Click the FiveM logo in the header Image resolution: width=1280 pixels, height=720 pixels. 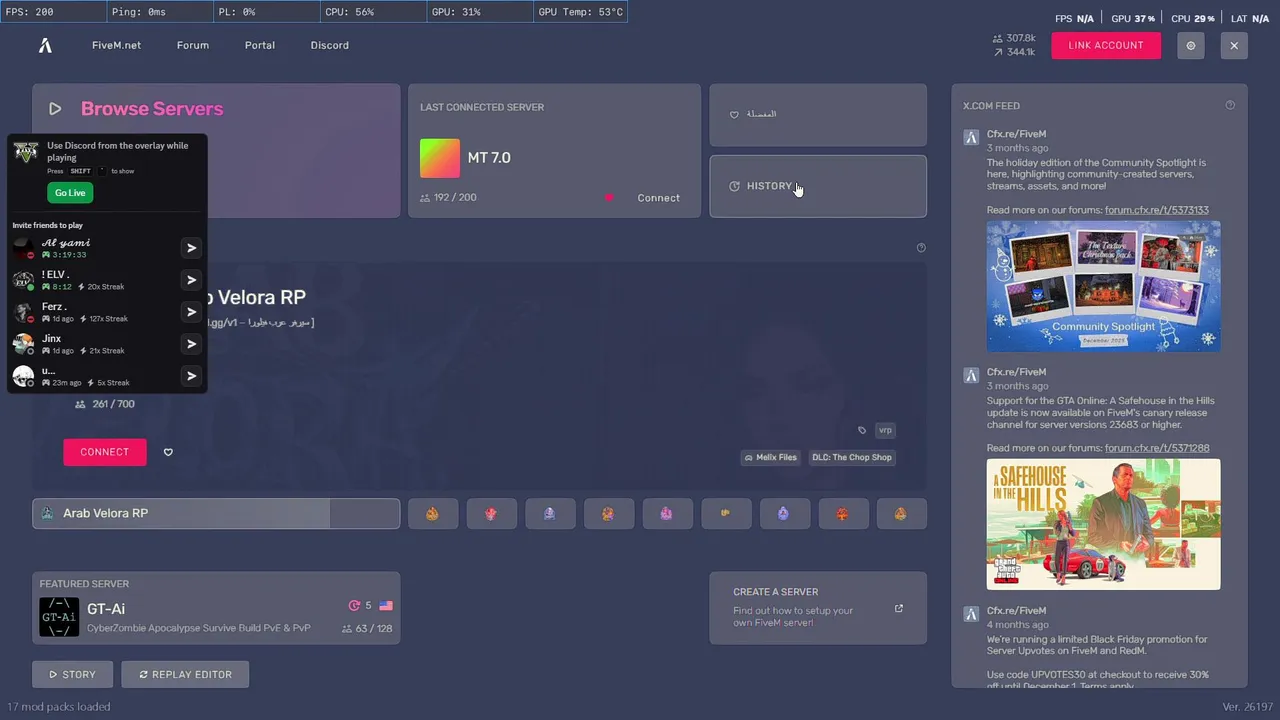click(45, 45)
